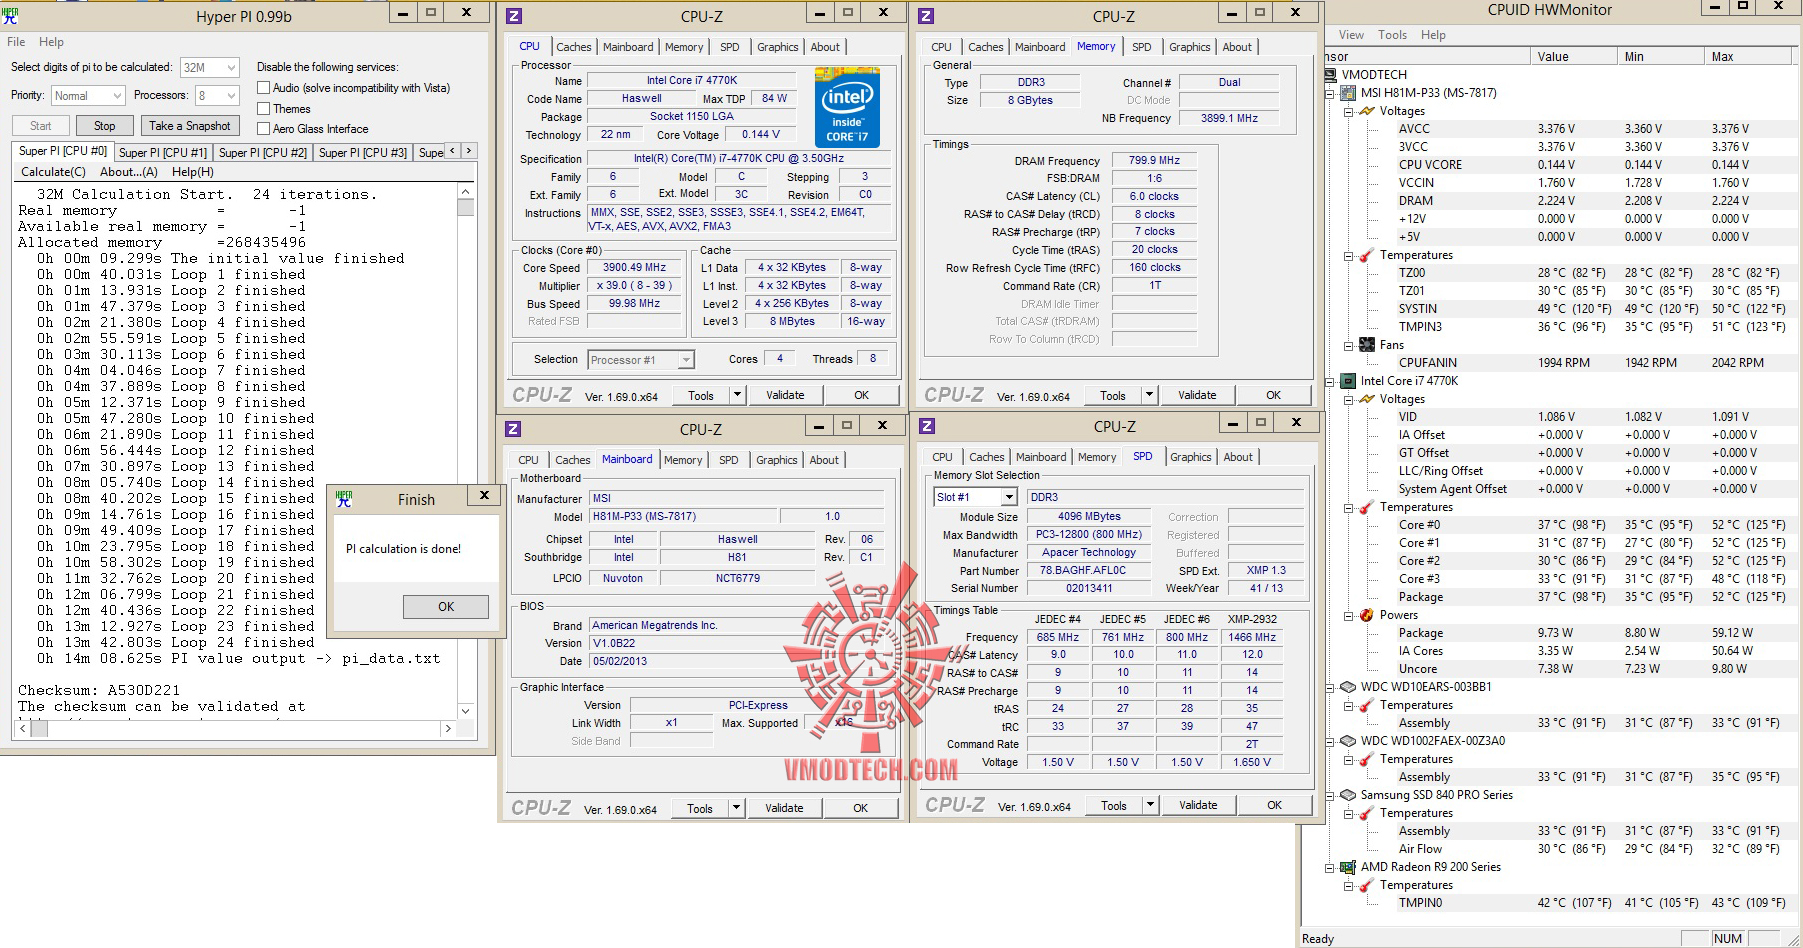Image resolution: width=1803 pixels, height=948 pixels.
Task: Click the Z logo icon in the CPU-Z window showing Motherboard details
Action: (513, 428)
